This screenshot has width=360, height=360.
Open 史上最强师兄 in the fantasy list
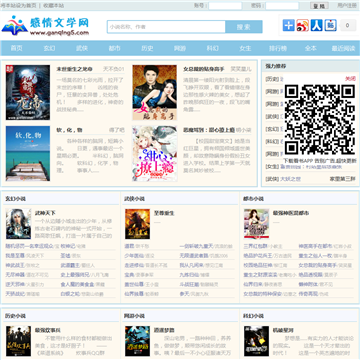pos(75,275)
